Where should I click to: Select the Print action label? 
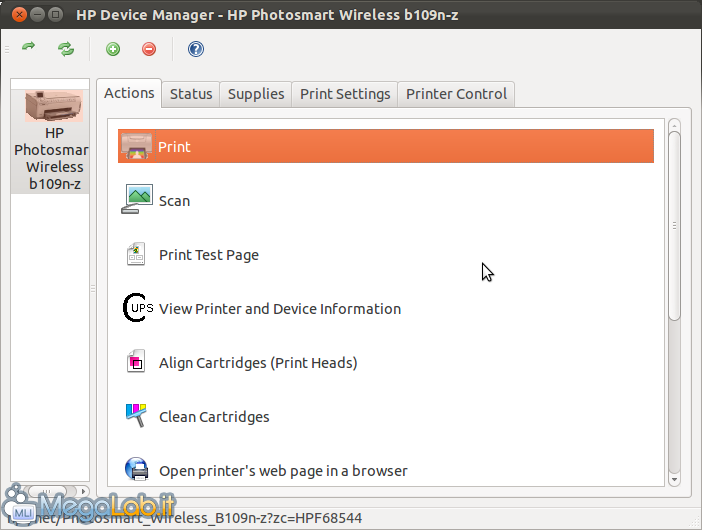point(174,147)
